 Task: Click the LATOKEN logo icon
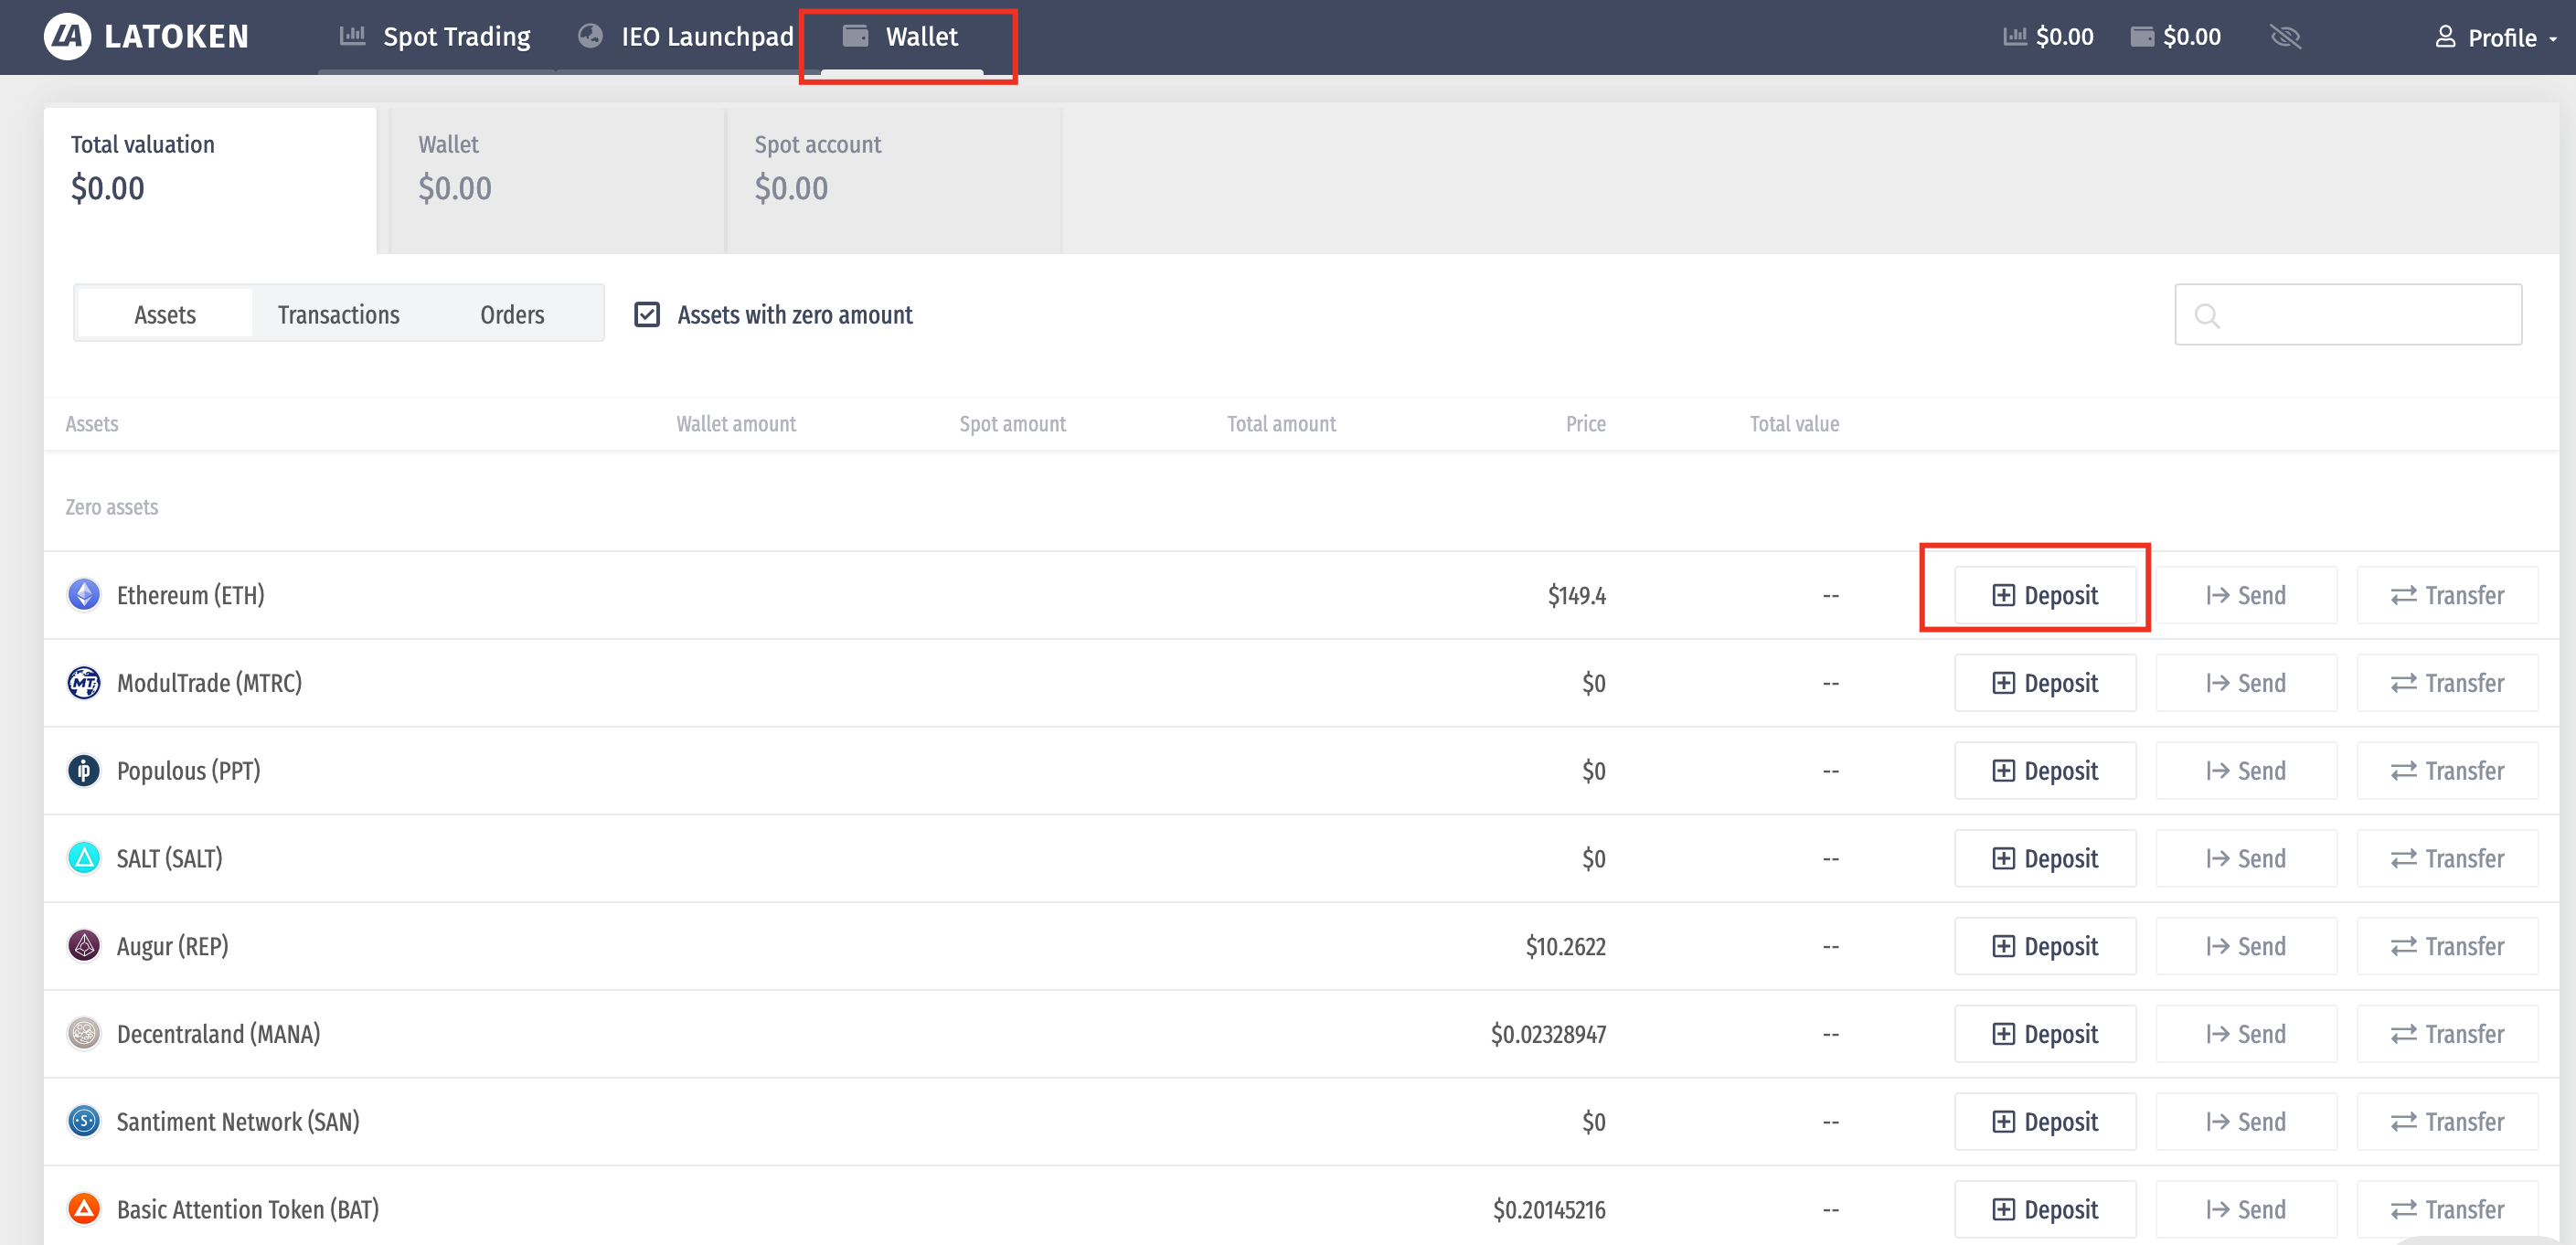pos(67,37)
